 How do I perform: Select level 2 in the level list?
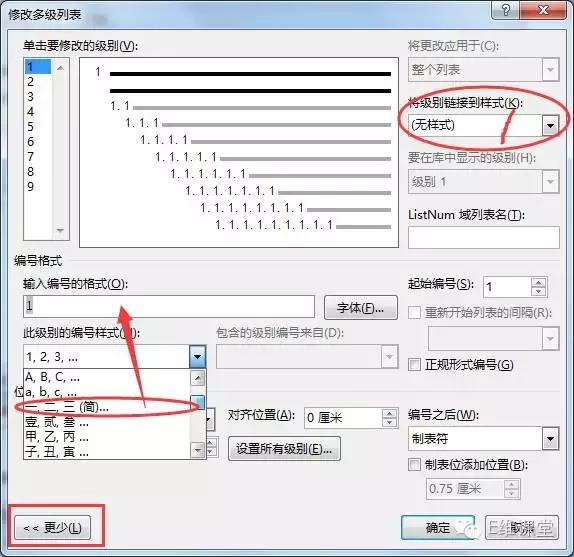coord(38,82)
